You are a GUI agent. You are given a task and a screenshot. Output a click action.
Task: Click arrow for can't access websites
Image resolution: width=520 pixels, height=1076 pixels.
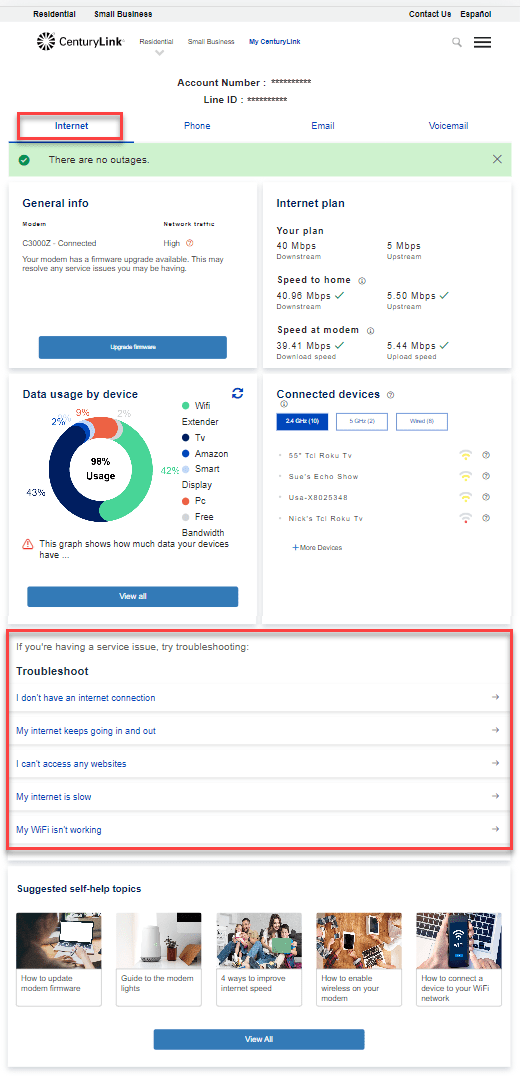(495, 763)
